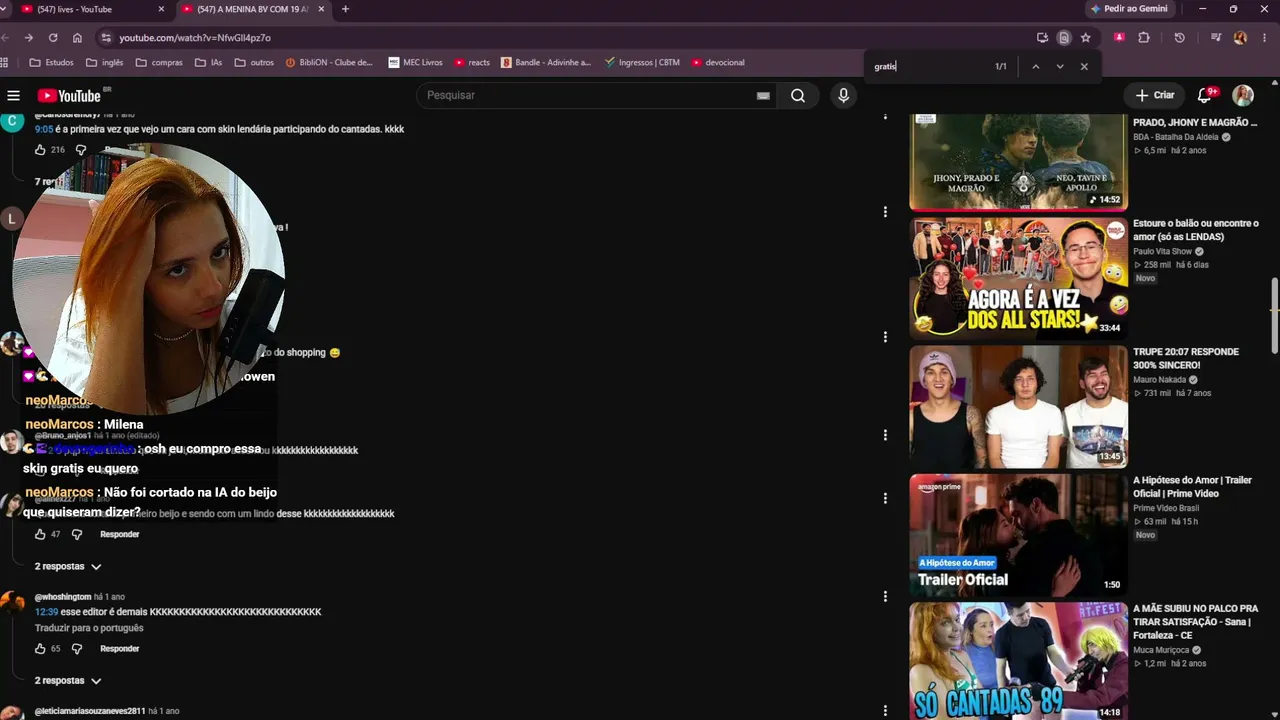This screenshot has height=720, width=1280.
Task: Open the Bandle bookmark
Action: [546, 62]
